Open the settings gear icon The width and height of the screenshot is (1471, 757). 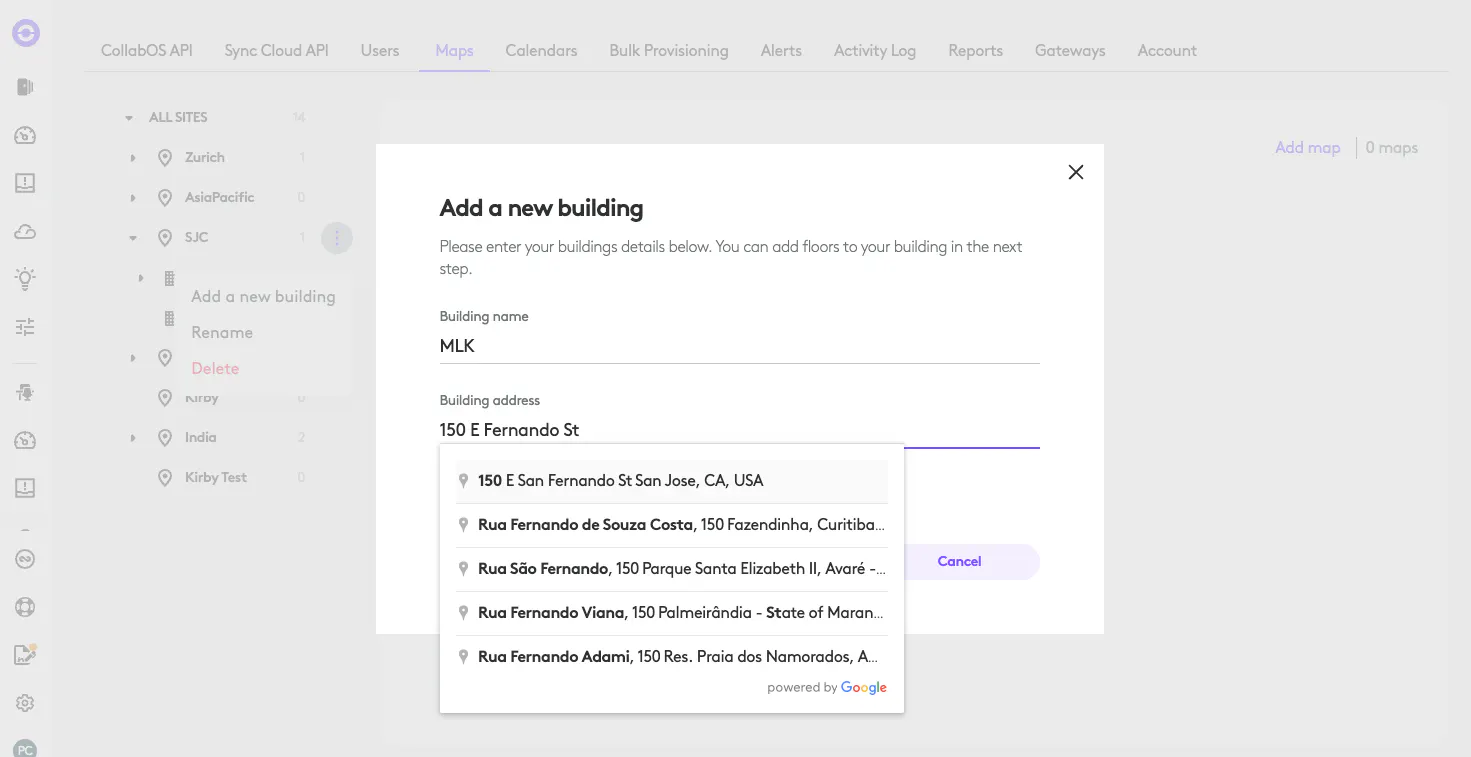tap(25, 703)
